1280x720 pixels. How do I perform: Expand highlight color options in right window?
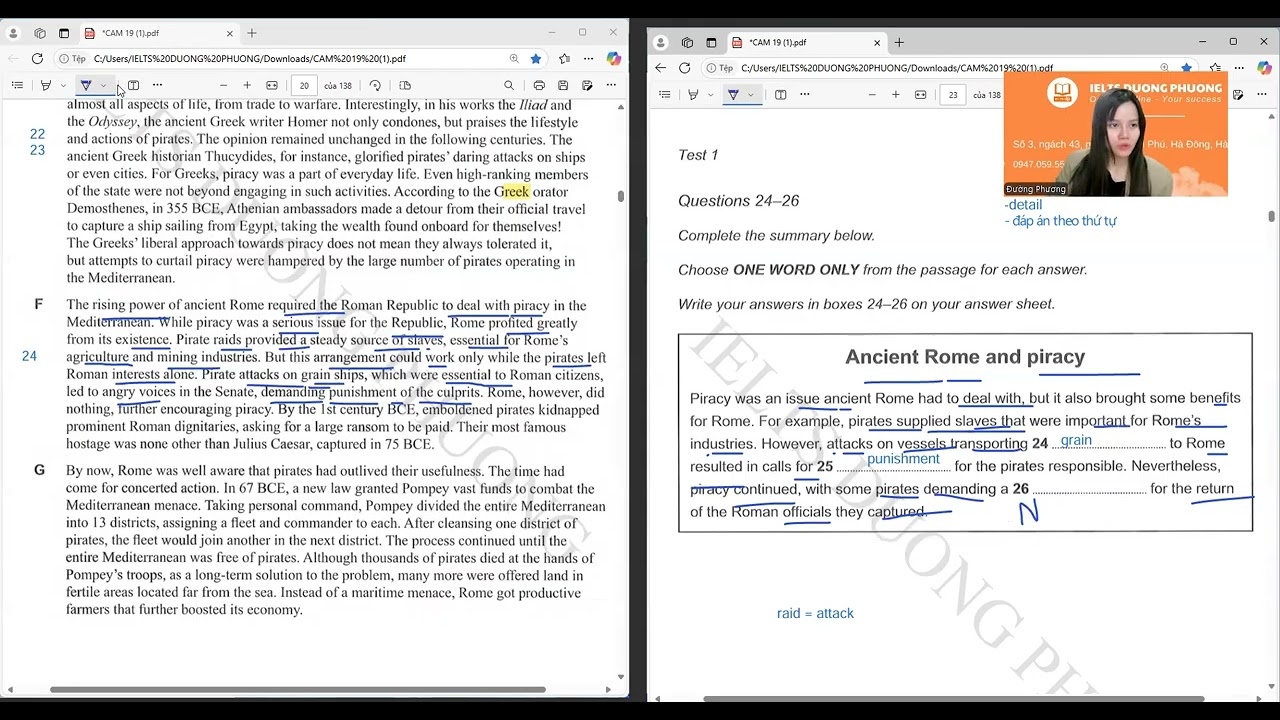711,95
